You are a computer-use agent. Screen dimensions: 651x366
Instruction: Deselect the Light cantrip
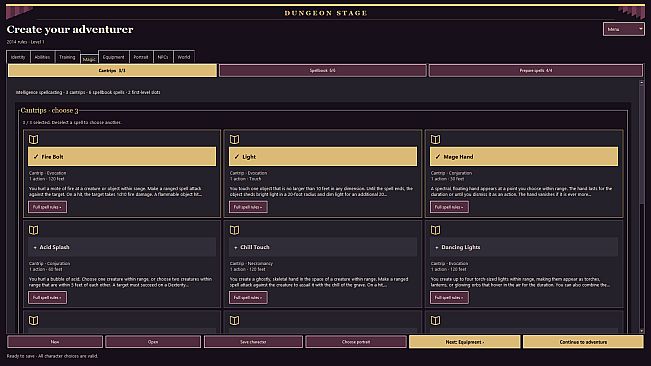323,156
